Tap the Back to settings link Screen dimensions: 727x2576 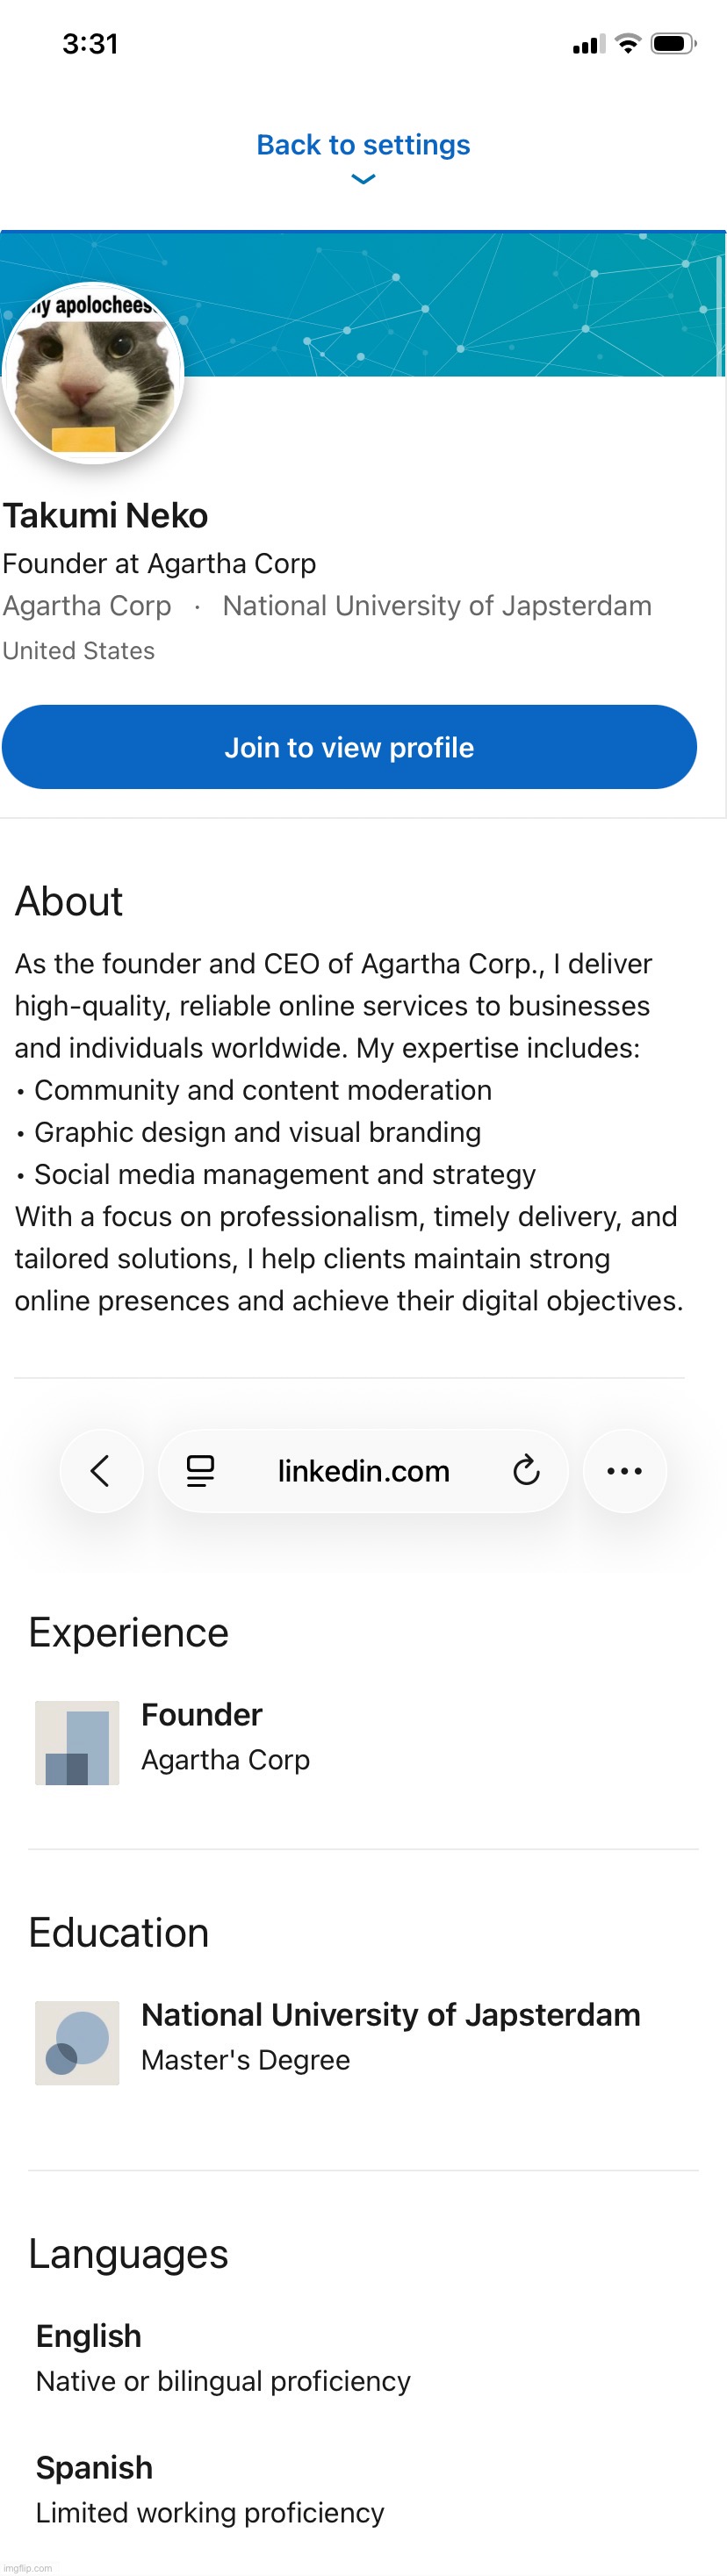coord(363,145)
